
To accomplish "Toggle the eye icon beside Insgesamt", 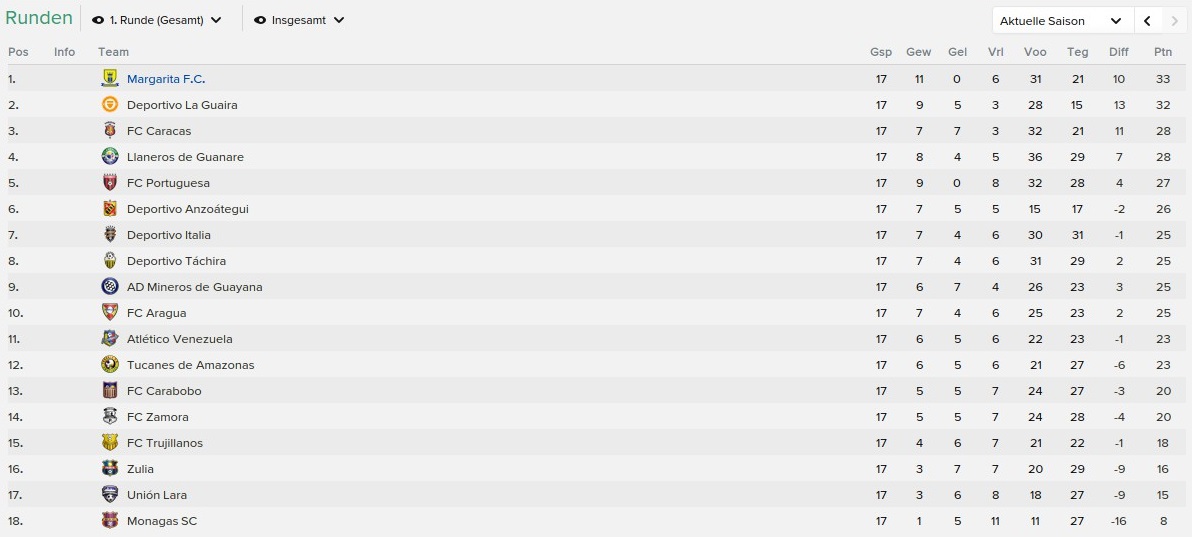I will (260, 21).
